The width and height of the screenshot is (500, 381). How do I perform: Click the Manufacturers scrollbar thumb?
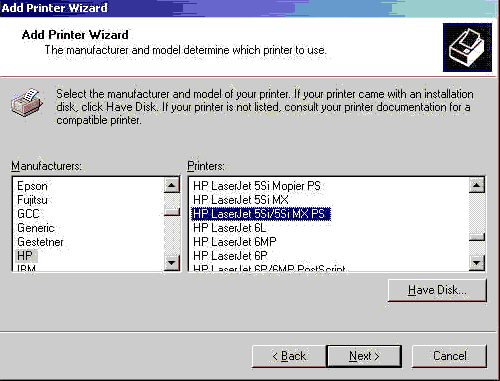tap(172, 212)
